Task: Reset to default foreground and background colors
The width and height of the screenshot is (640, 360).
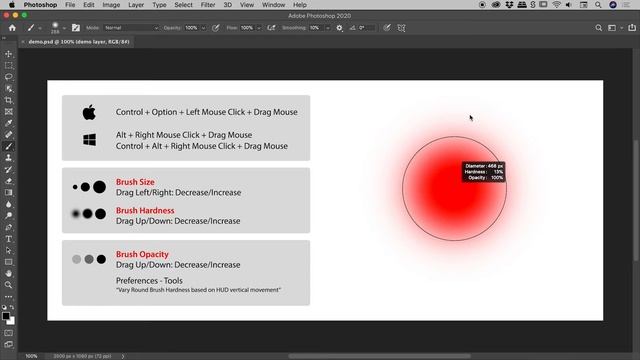Action: point(4,307)
